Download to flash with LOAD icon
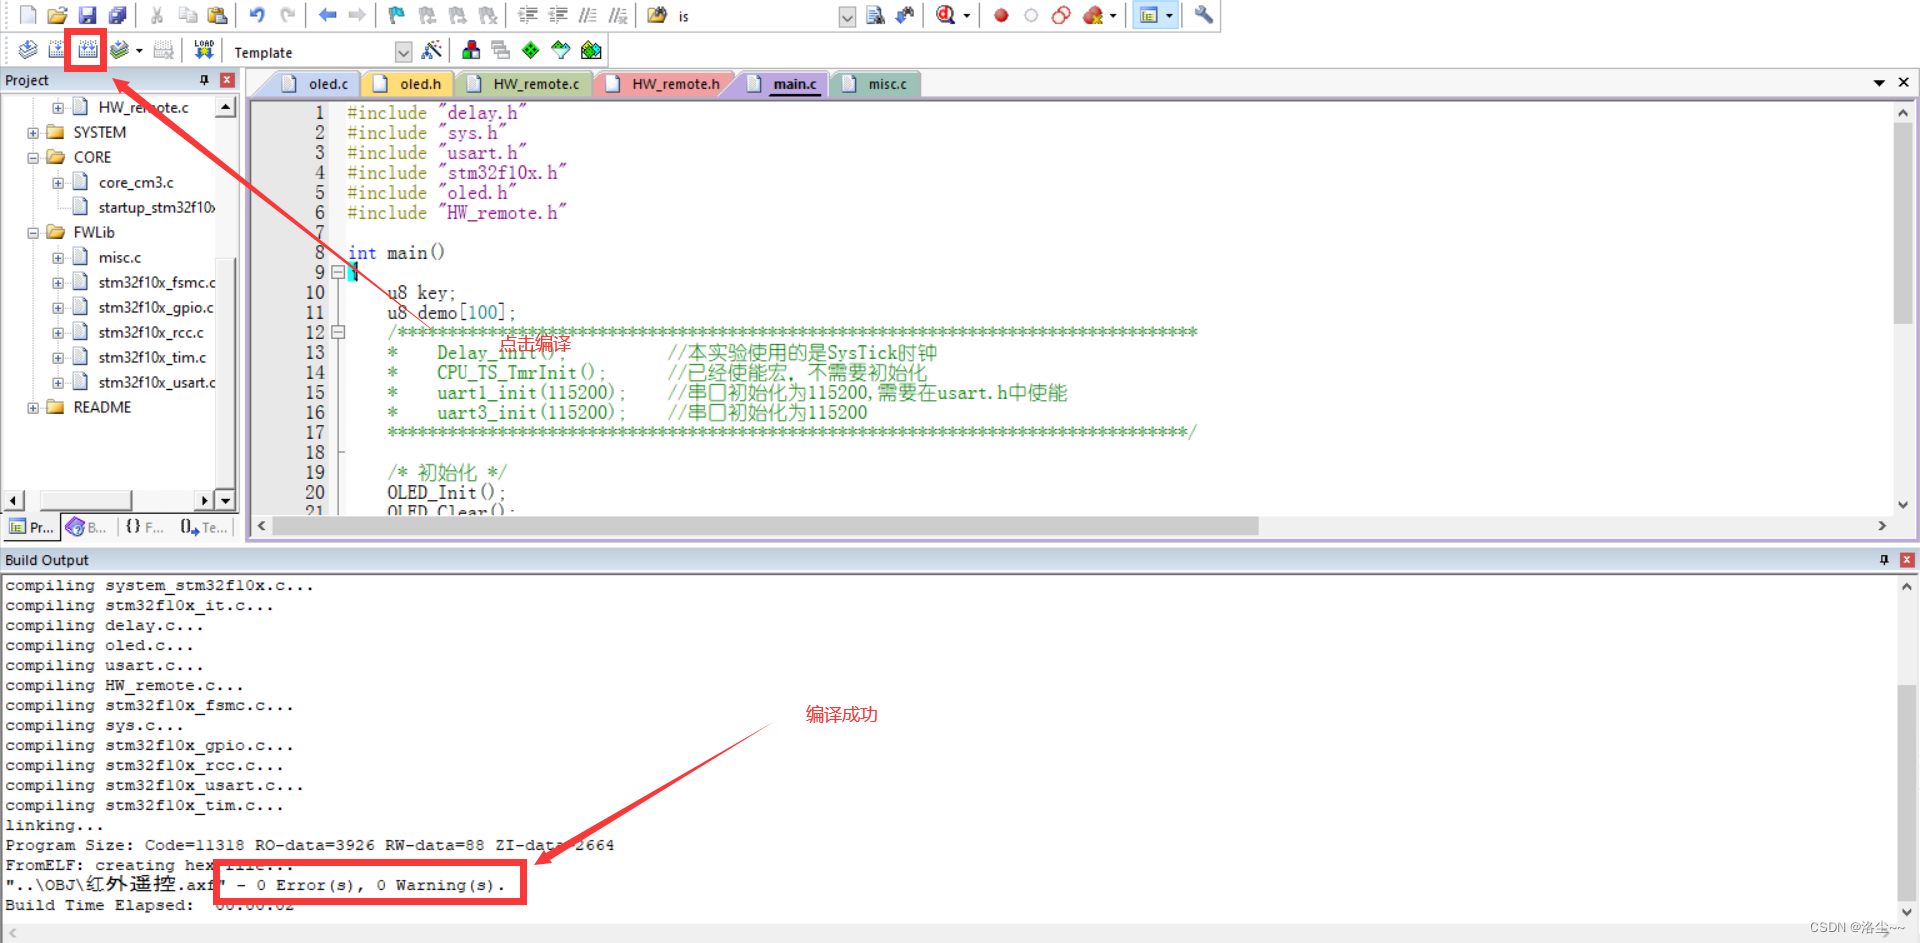Screen dimensions: 1920x943 [204, 50]
